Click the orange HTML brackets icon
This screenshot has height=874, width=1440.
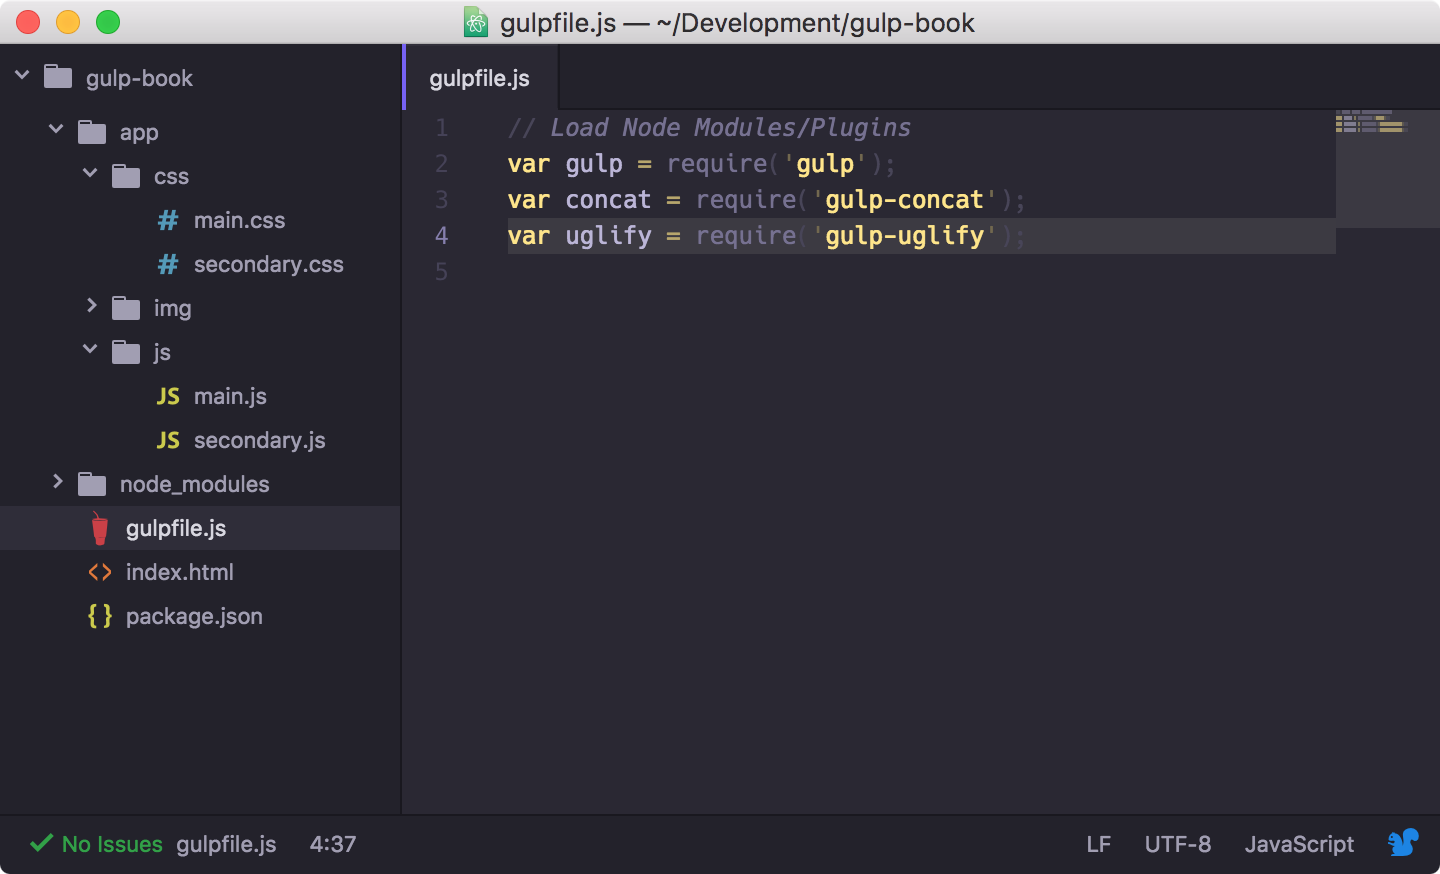pos(100,572)
